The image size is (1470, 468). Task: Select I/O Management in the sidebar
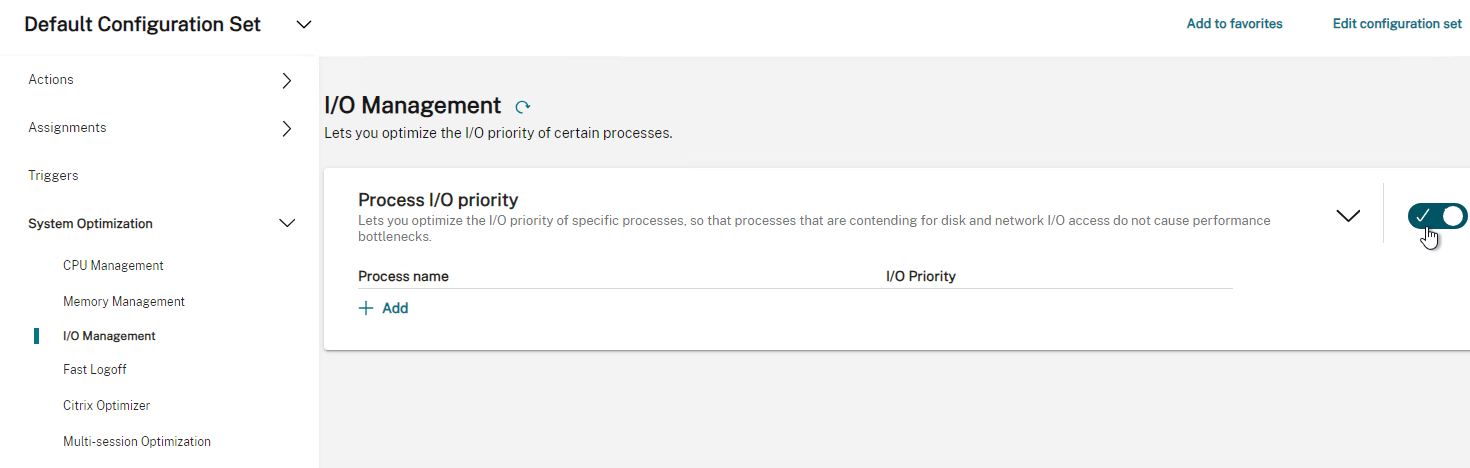pos(109,336)
